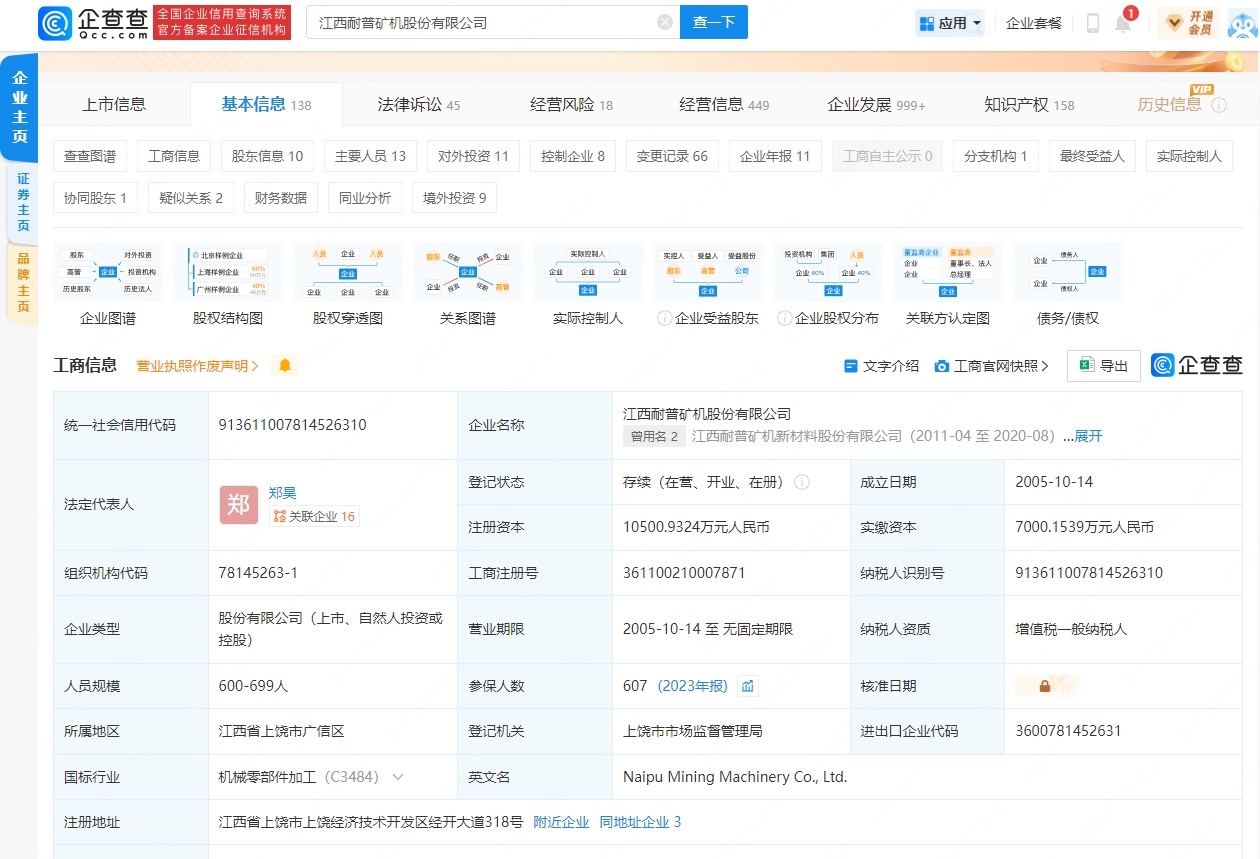Open the 同地址企业 3 link
The image size is (1260, 859).
pyautogui.click(x=640, y=822)
